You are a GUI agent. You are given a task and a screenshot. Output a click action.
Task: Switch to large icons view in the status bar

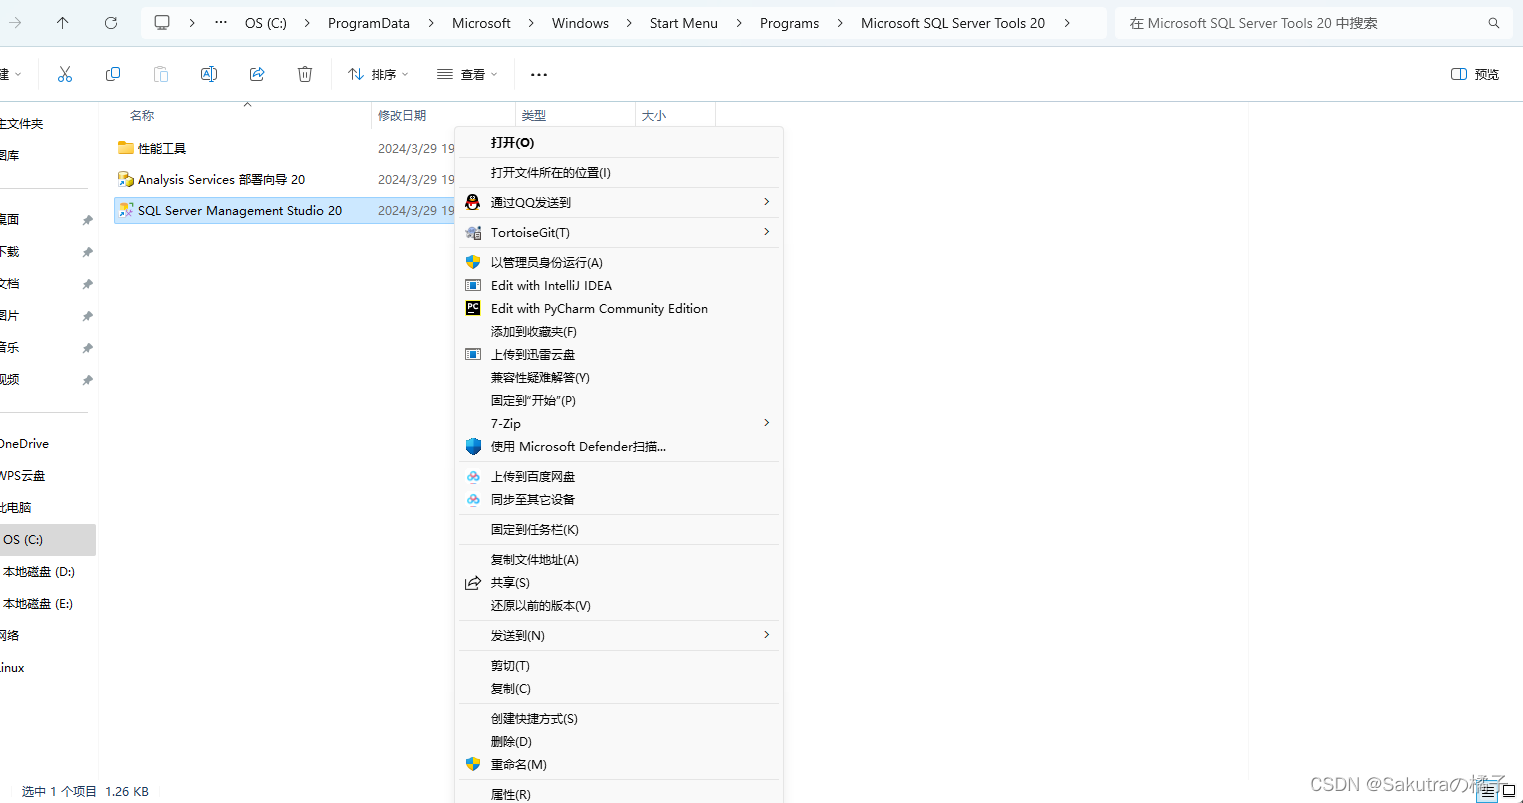coord(1509,791)
